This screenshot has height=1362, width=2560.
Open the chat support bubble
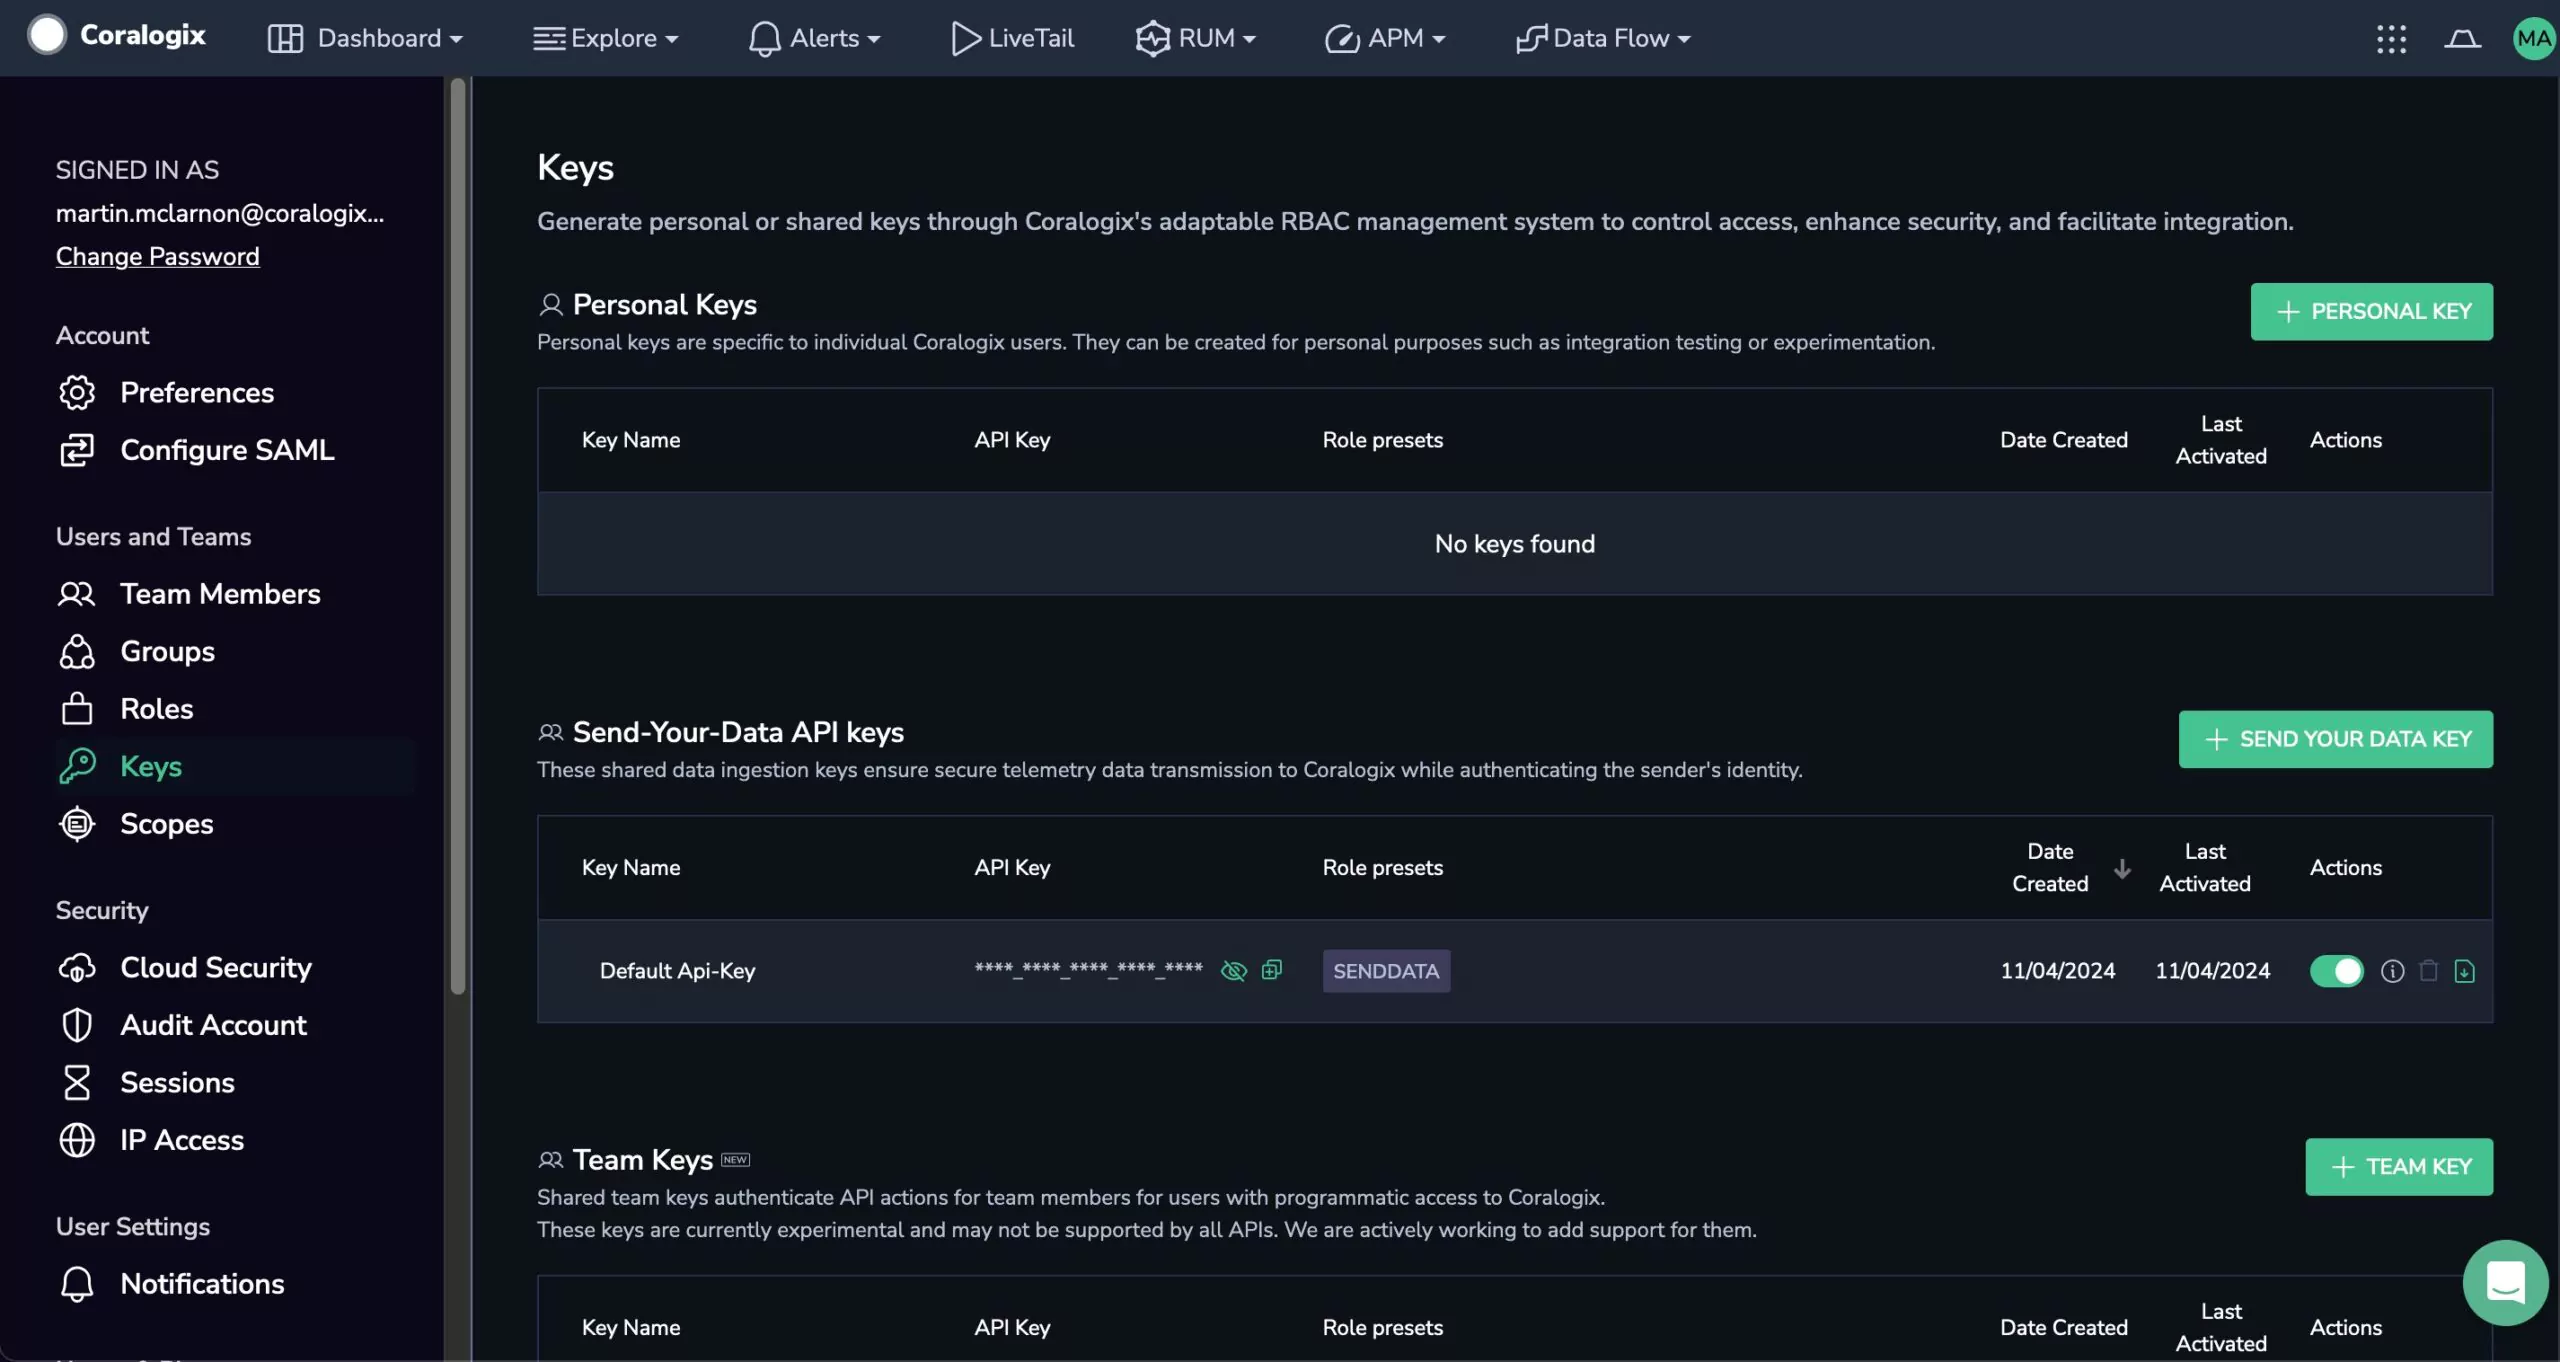tap(2505, 1283)
